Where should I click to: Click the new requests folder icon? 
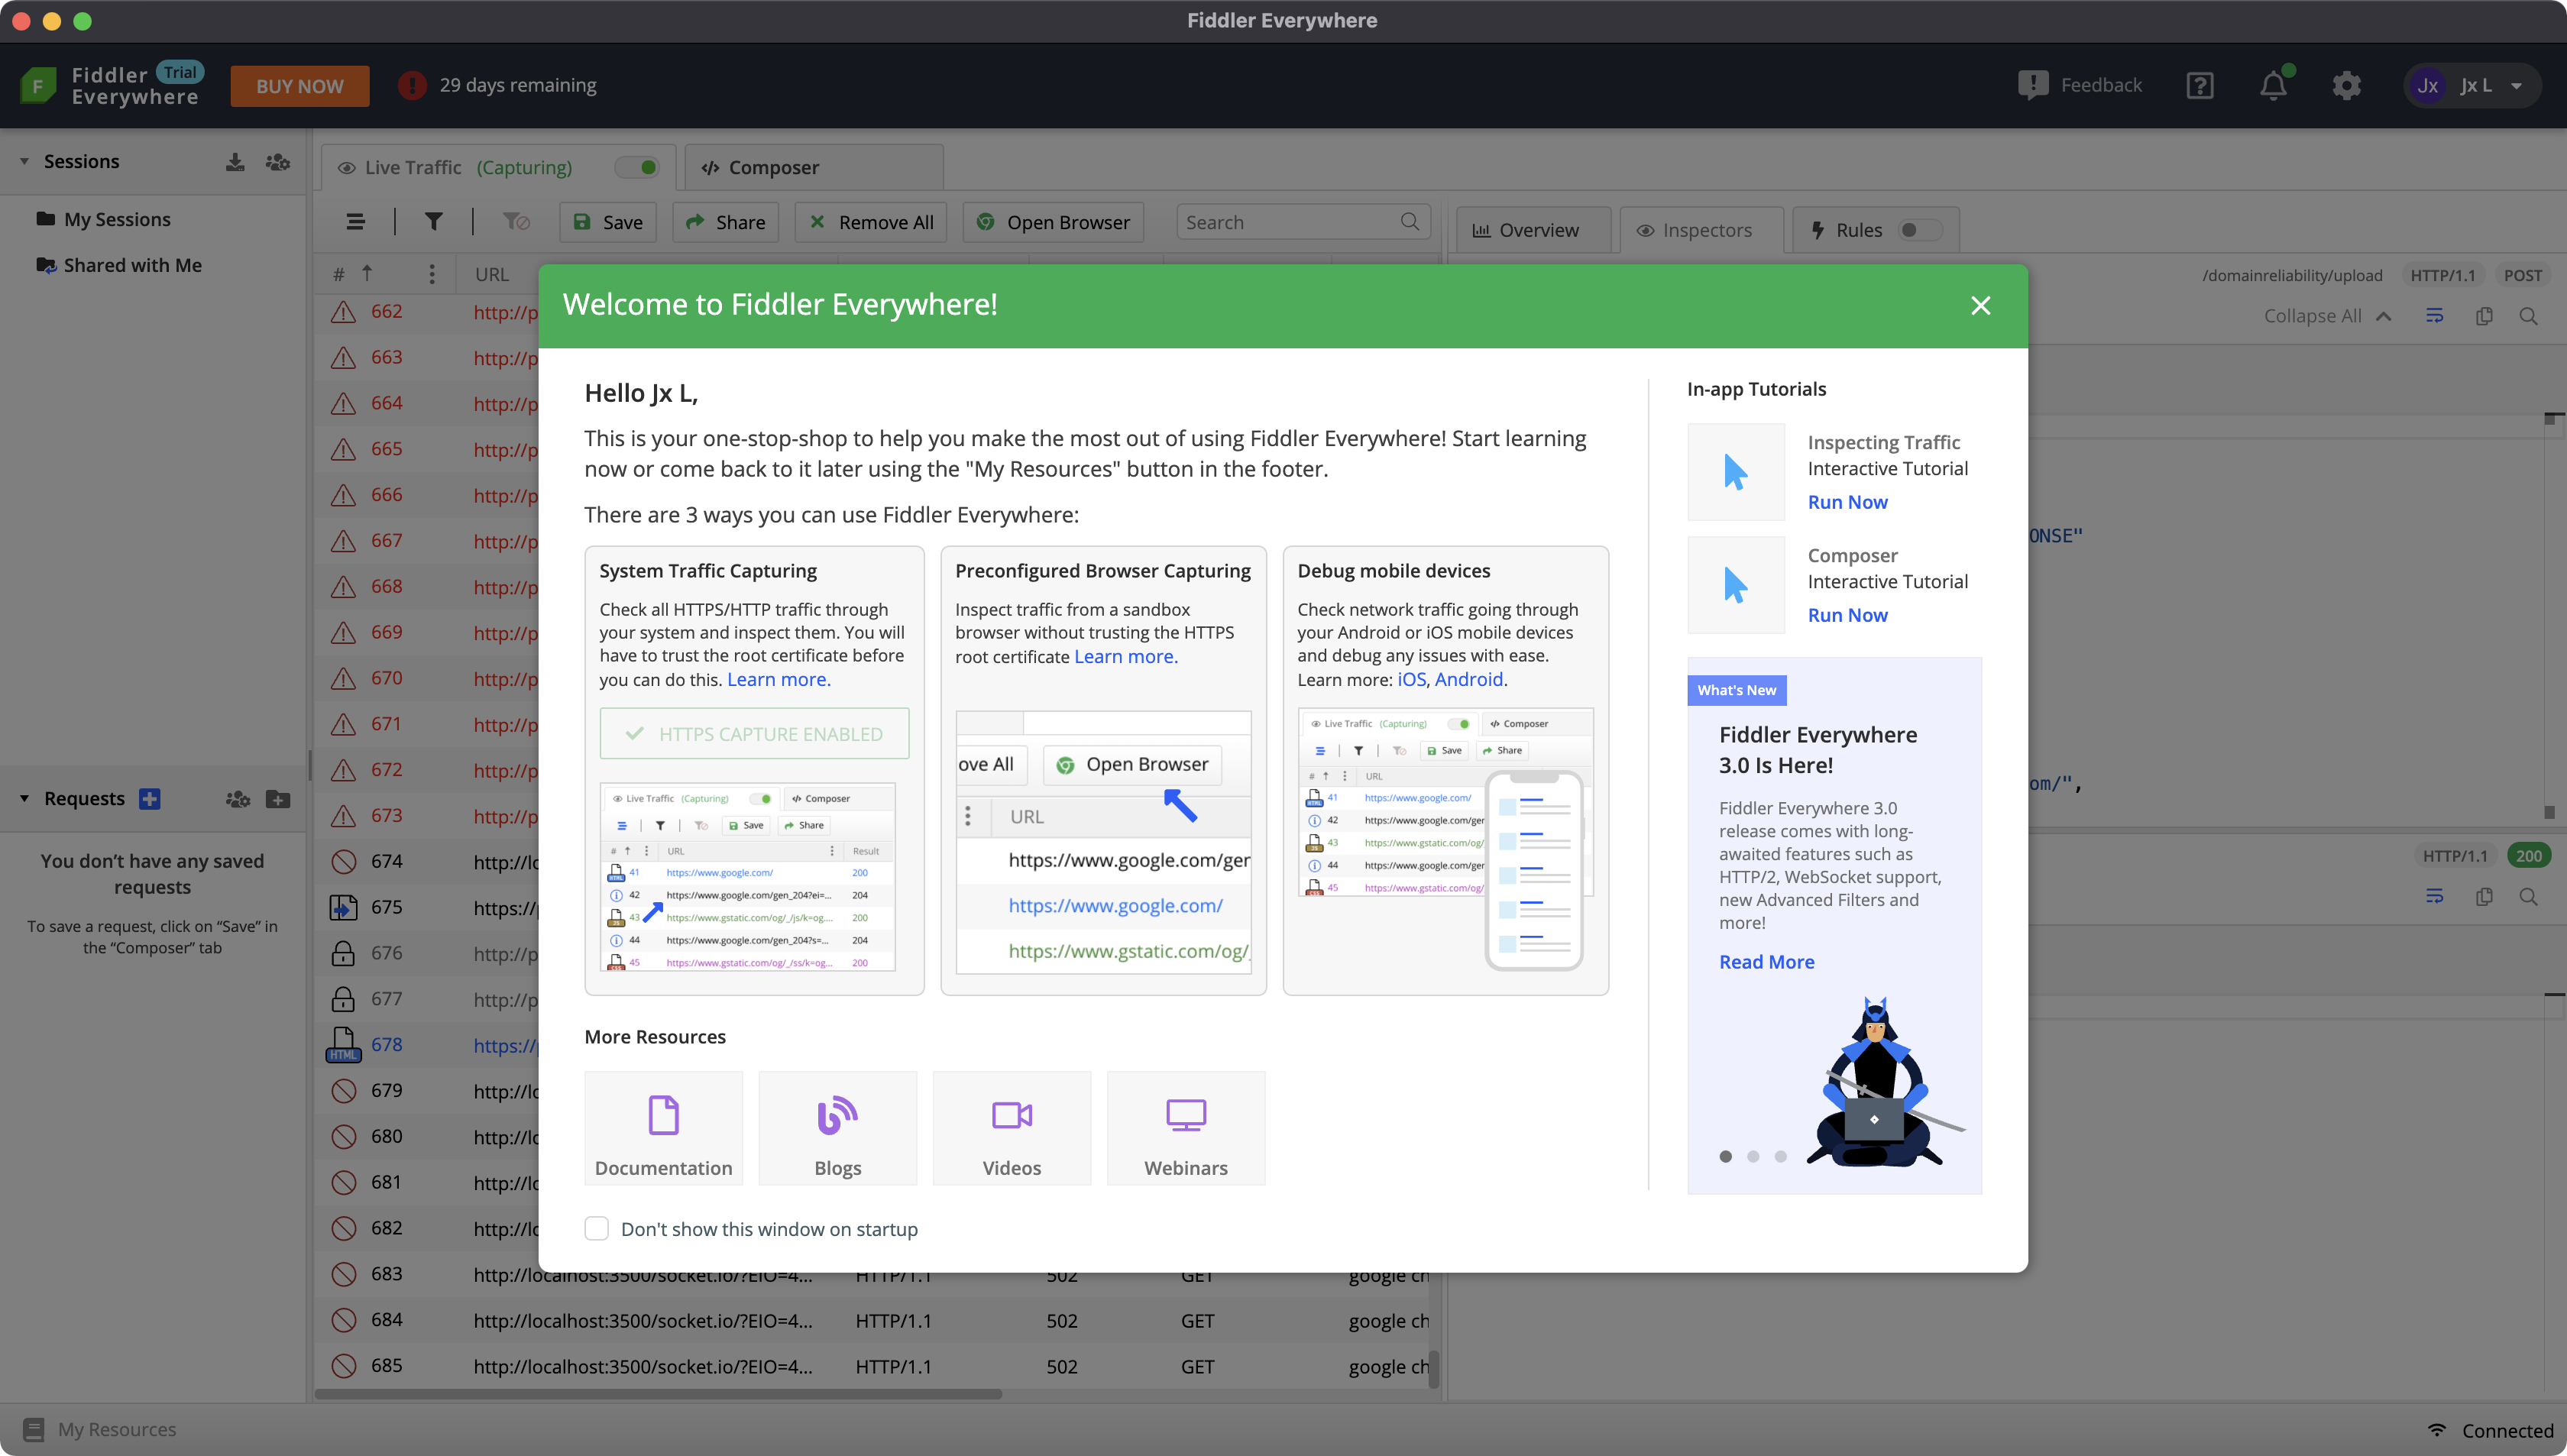pos(278,799)
